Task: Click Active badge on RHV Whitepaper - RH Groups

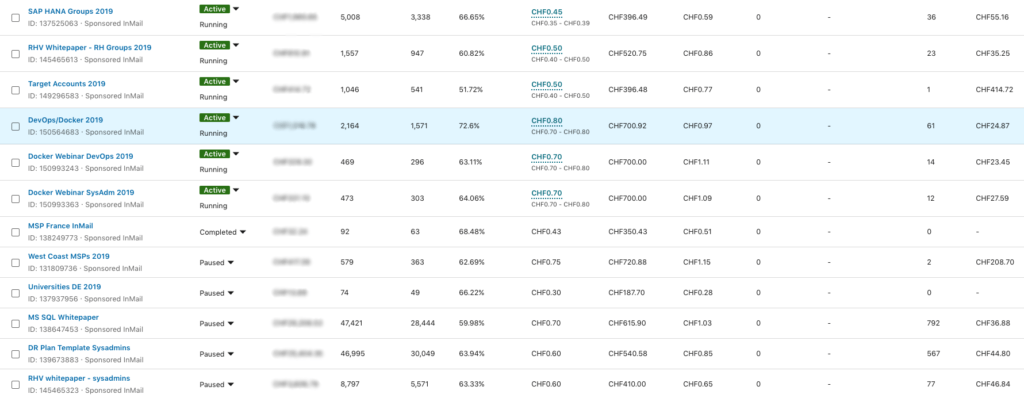Action: (x=214, y=46)
